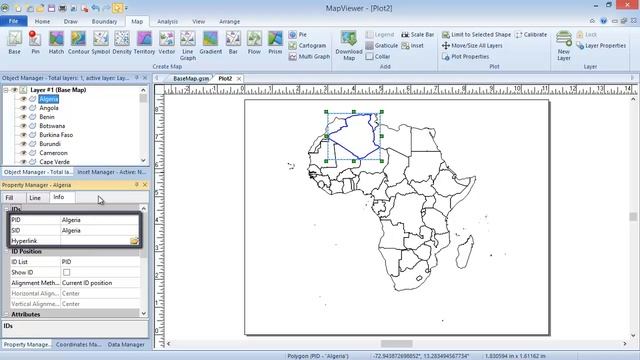Select the Base map tool

coord(15,42)
